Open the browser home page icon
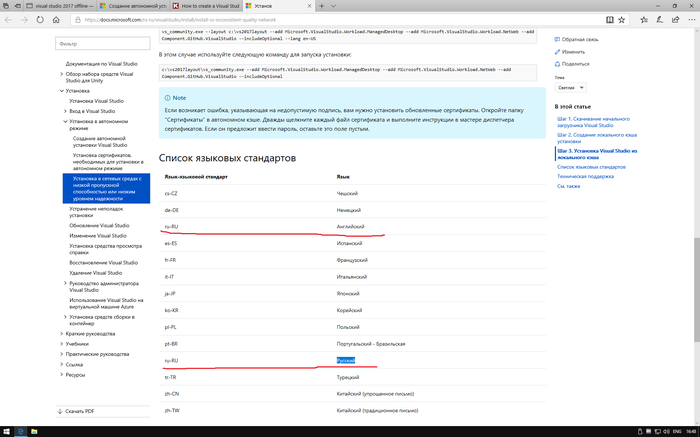 56,20
